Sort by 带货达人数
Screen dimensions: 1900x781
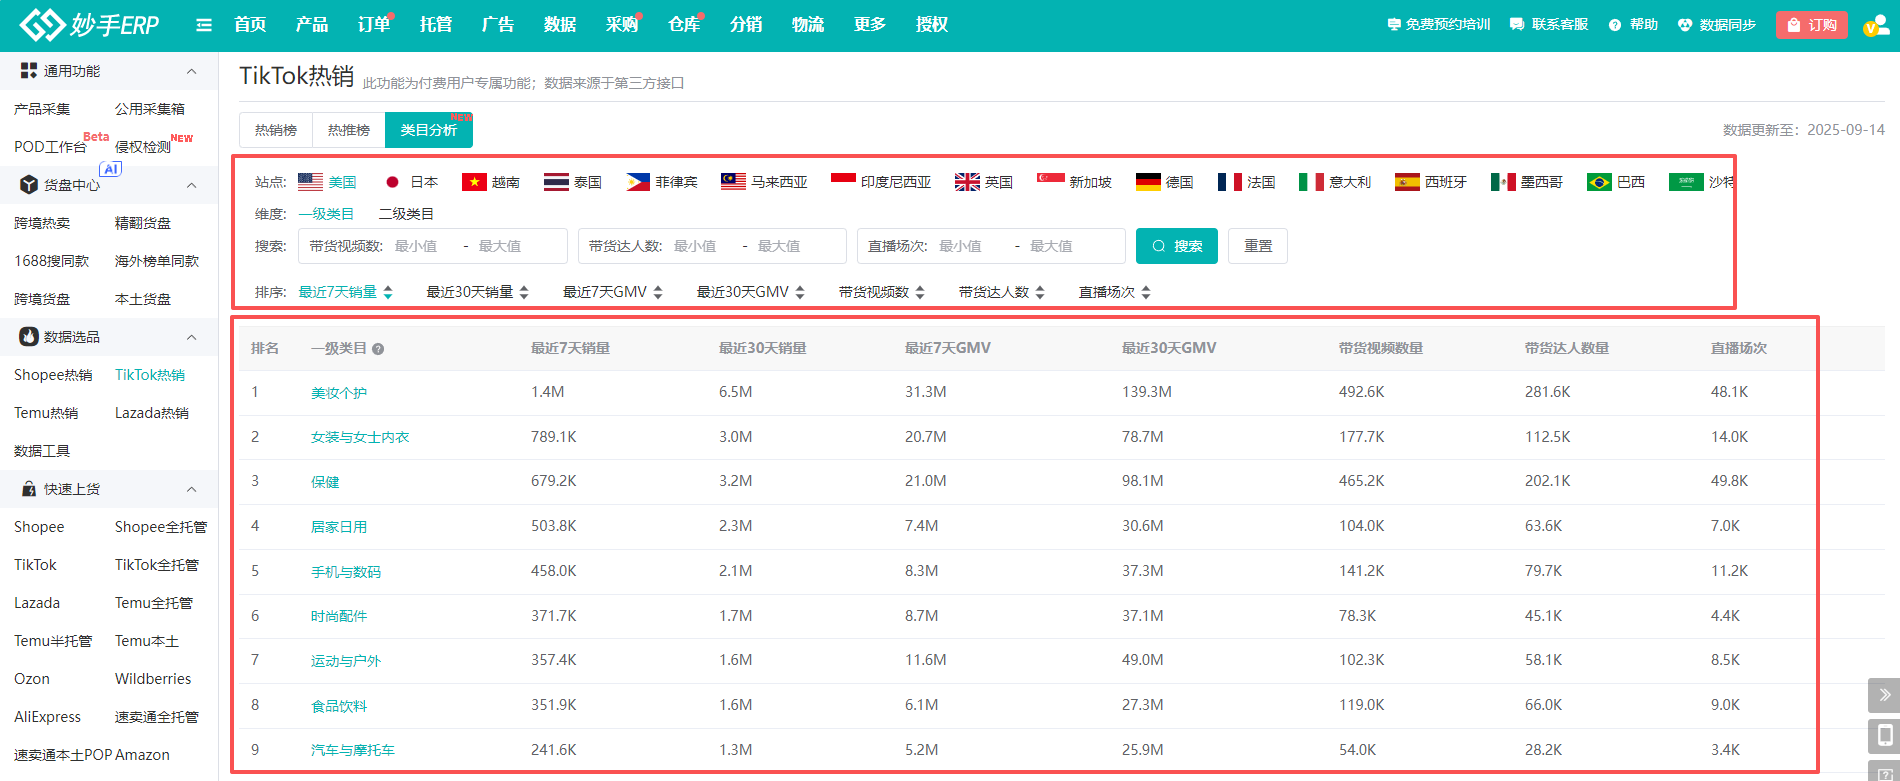(1002, 292)
